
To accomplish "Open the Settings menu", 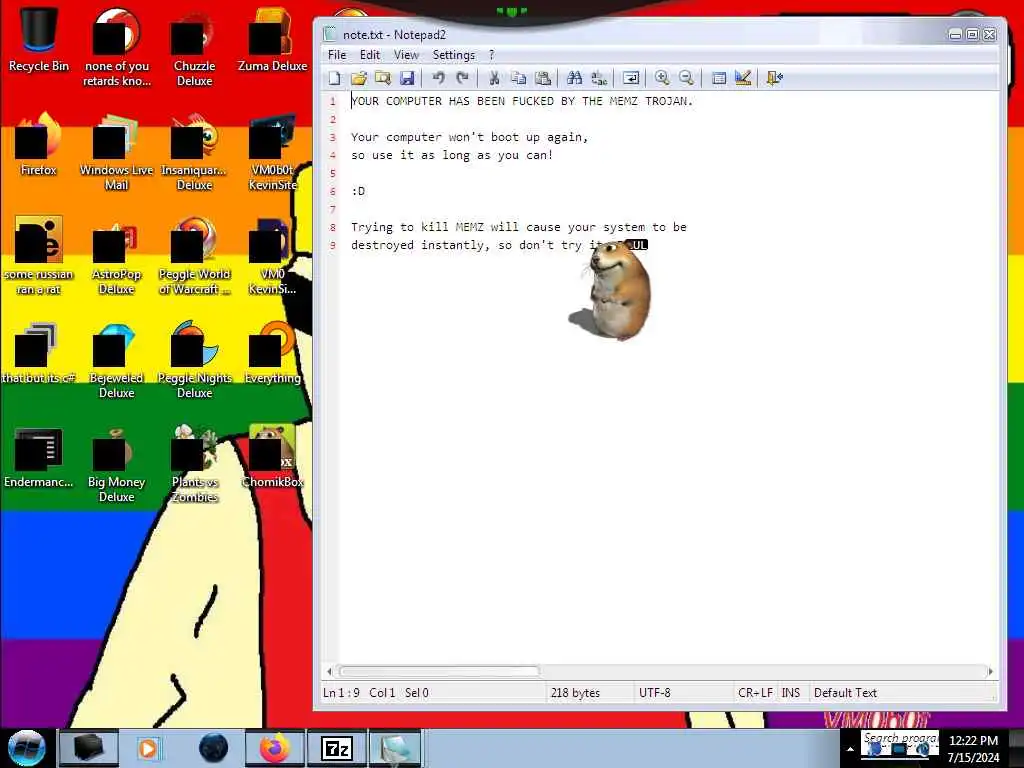I will point(454,55).
